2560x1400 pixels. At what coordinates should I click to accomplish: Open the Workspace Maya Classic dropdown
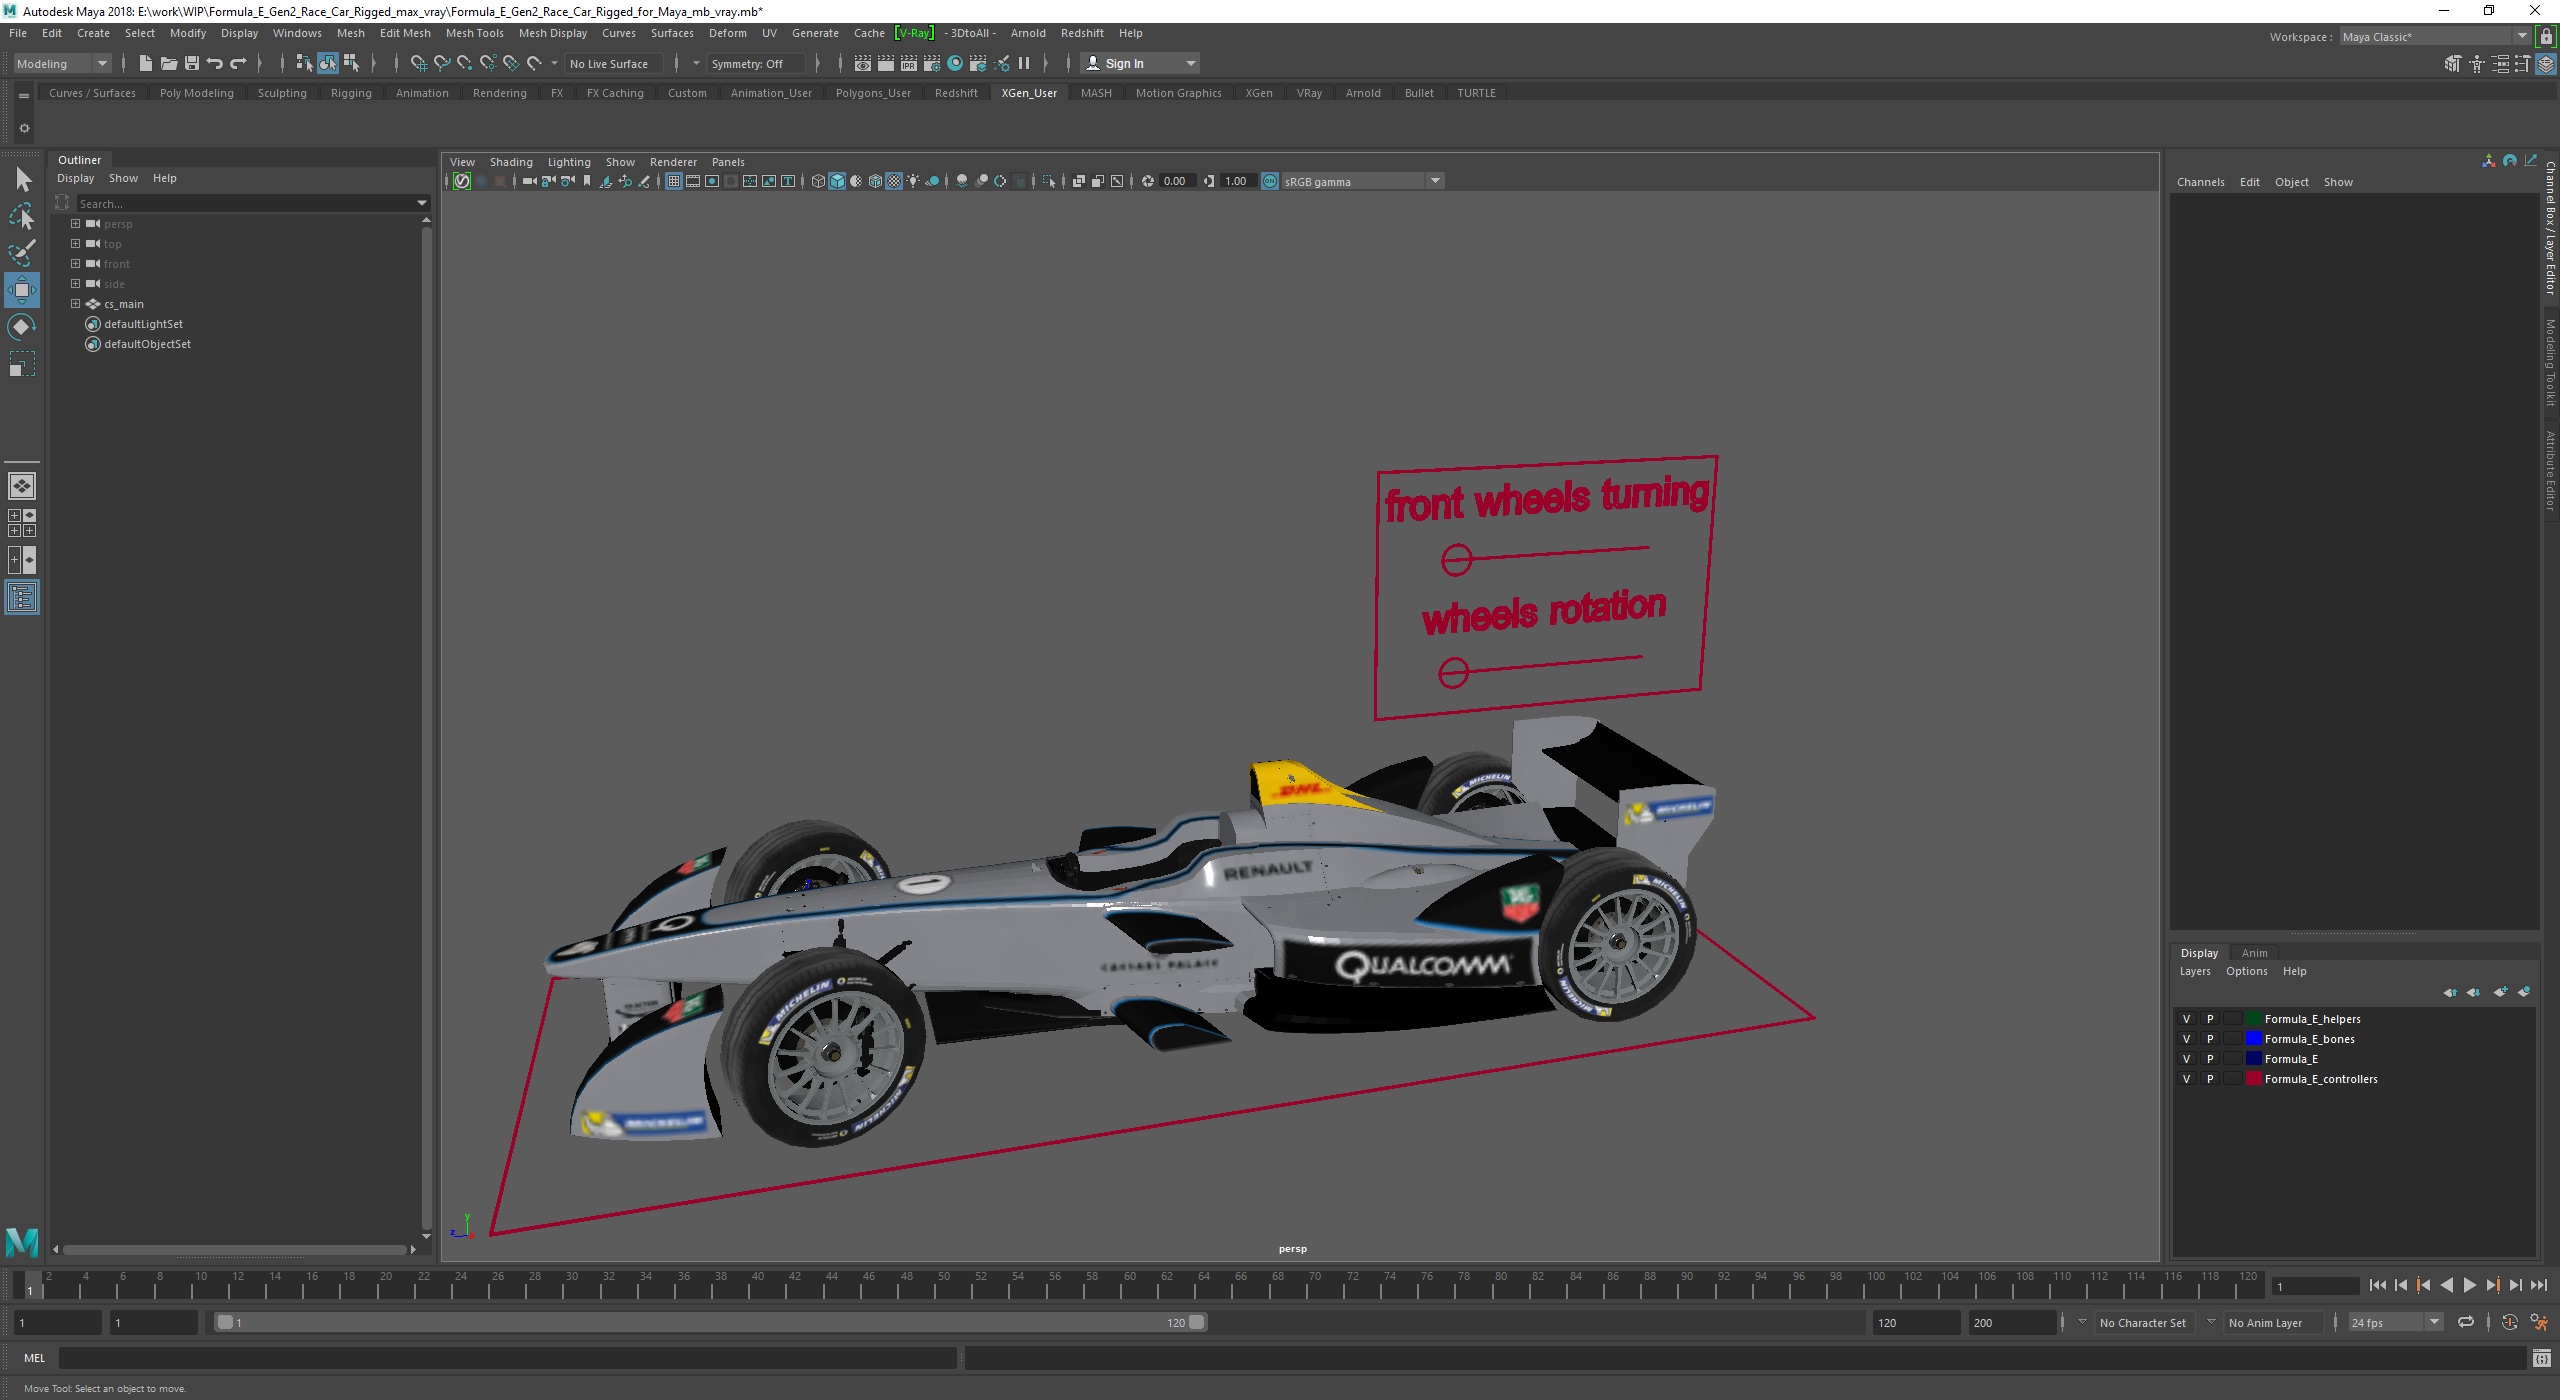point(2436,37)
